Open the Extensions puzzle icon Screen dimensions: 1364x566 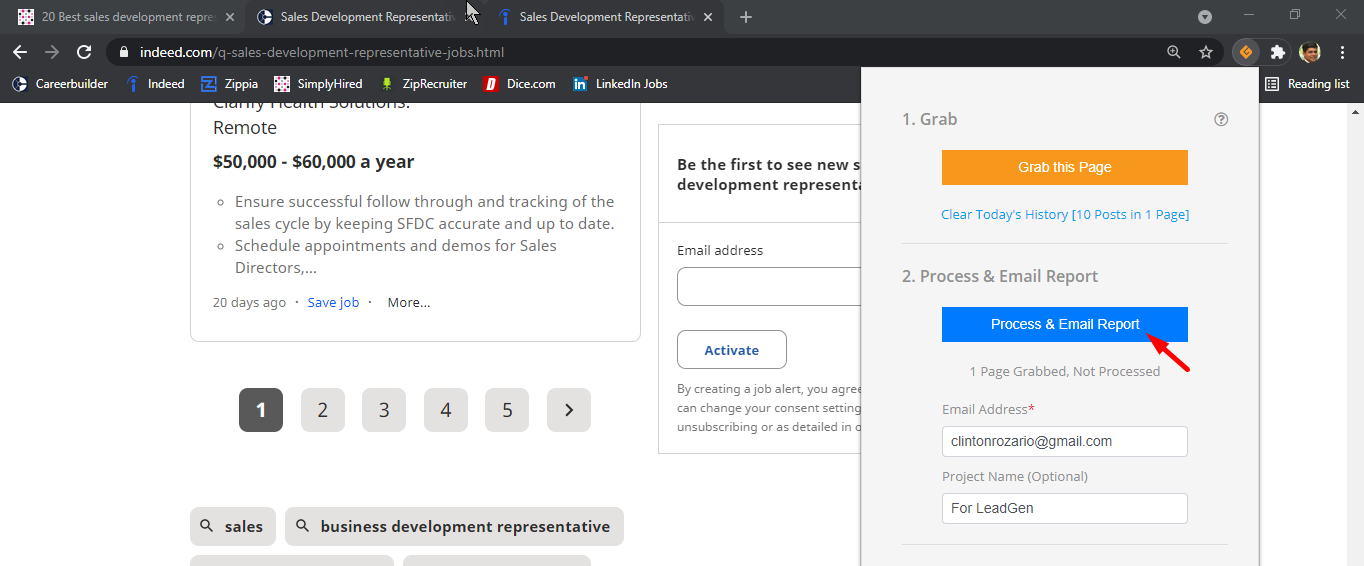click(x=1277, y=52)
